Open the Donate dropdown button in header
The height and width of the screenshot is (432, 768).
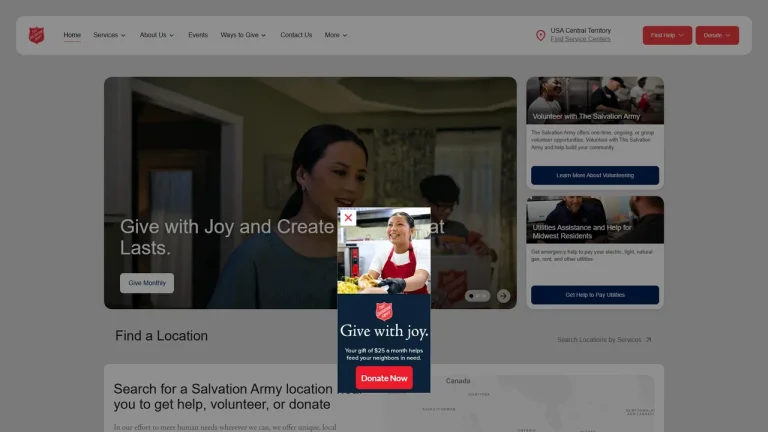(x=717, y=35)
